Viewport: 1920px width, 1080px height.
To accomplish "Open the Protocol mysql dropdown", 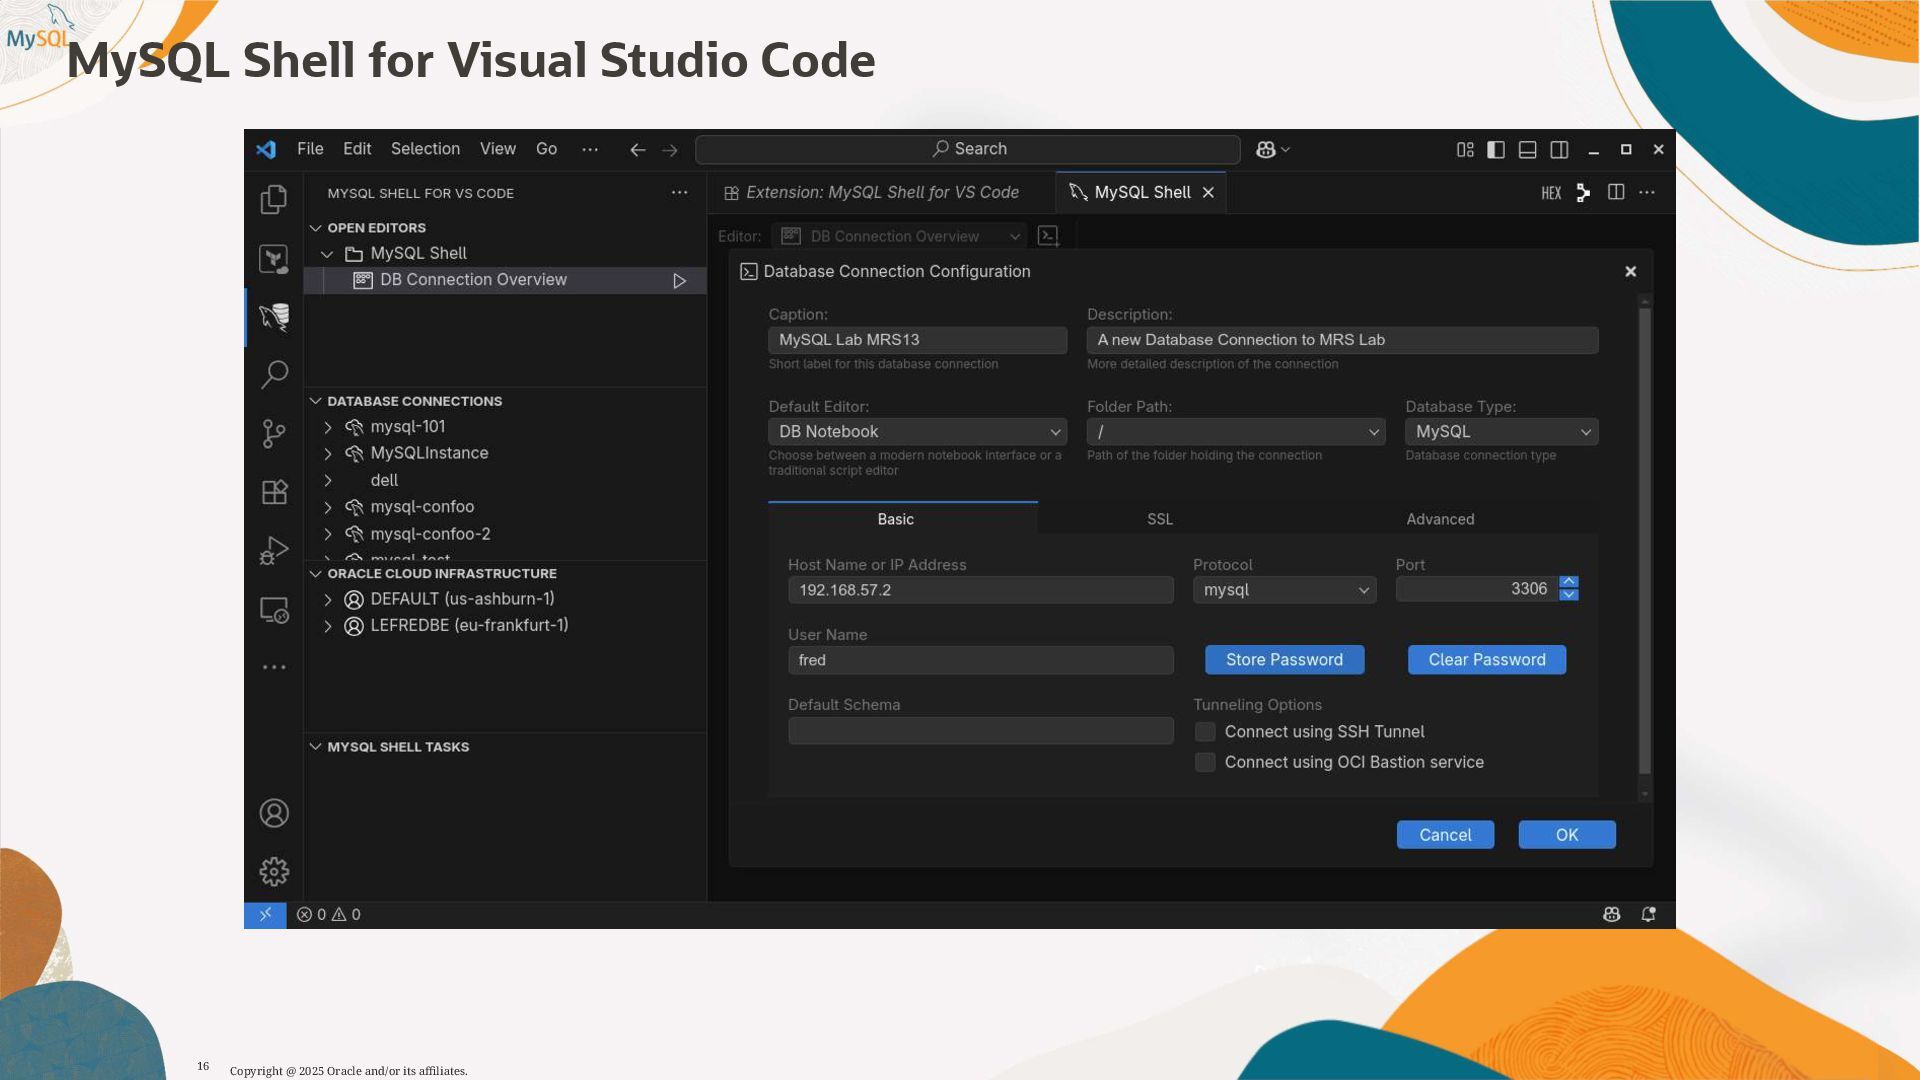I will pyautogui.click(x=1284, y=590).
